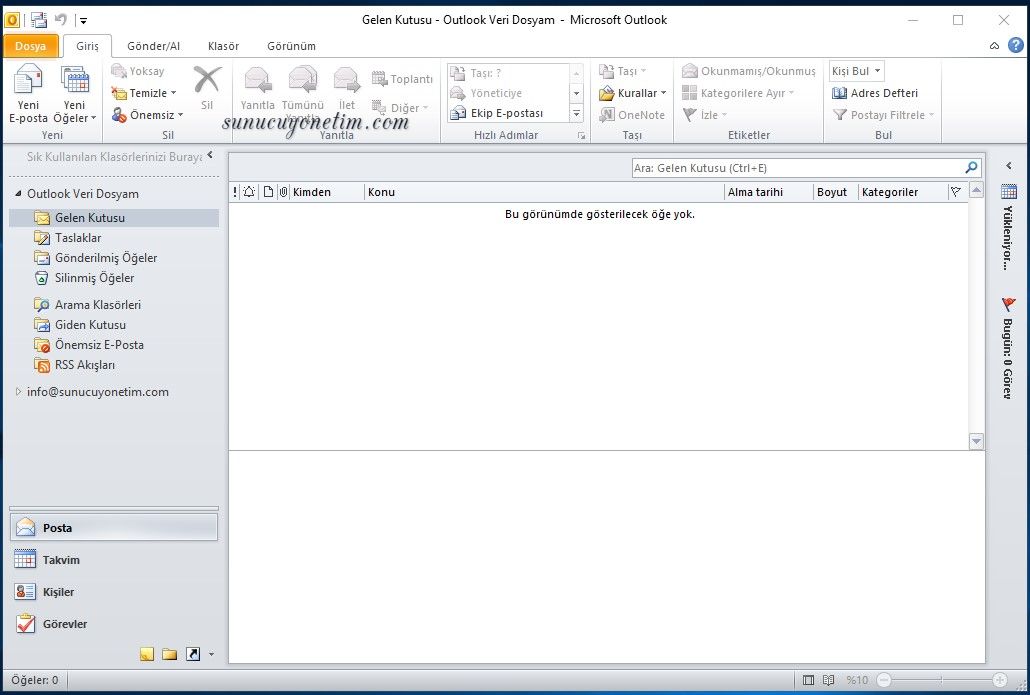This screenshot has height=695, width=1030.
Task: Switch to the Gönder/Al tab
Action: pyautogui.click(x=153, y=46)
